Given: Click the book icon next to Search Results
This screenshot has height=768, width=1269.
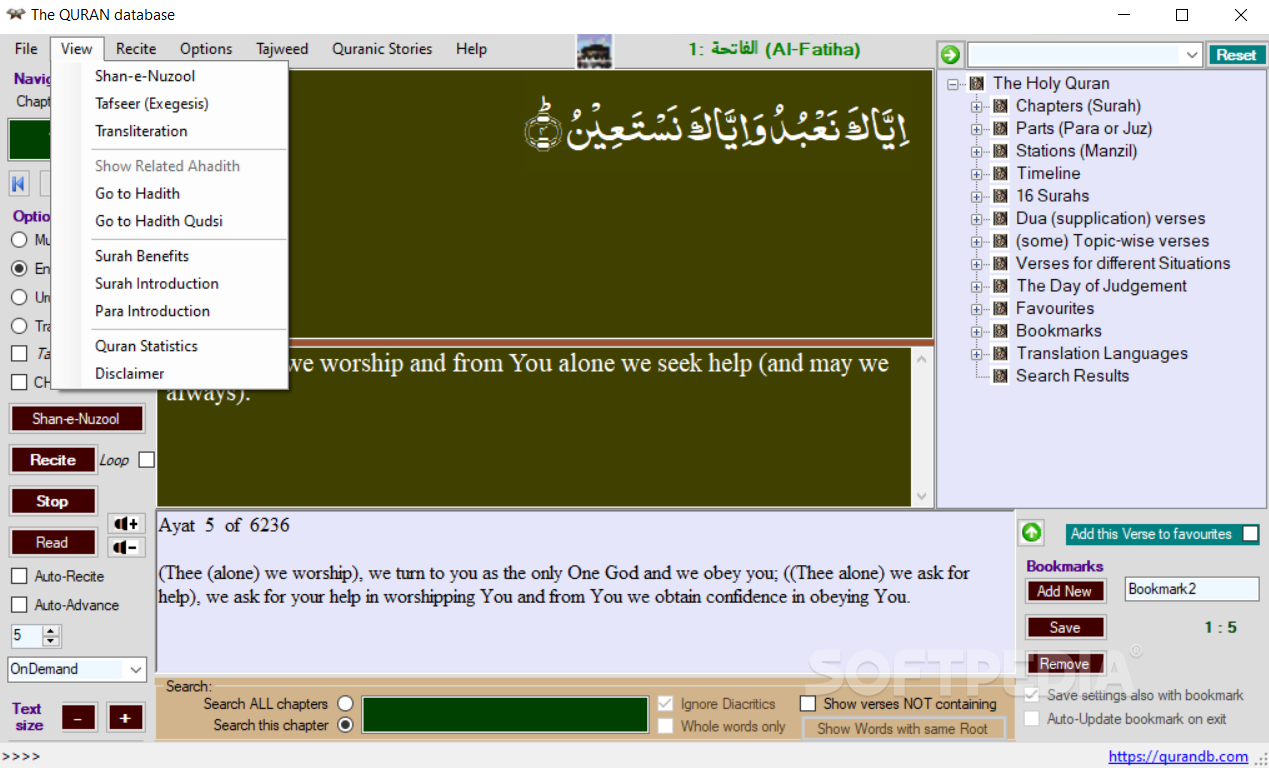Looking at the screenshot, I should 999,376.
